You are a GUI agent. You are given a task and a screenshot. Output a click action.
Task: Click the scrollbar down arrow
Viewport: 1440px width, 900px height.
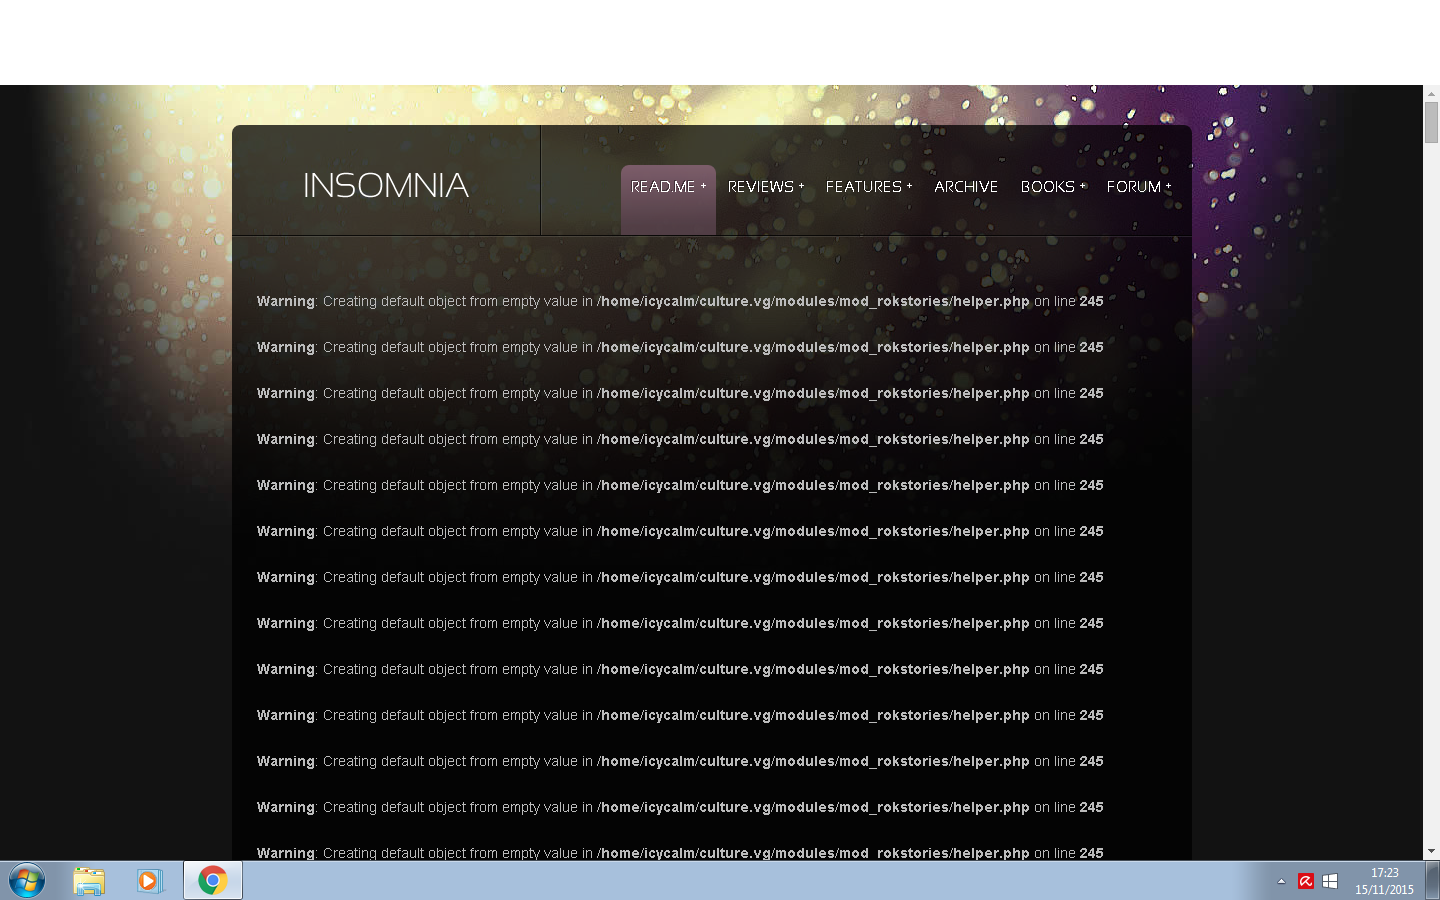[1431, 851]
